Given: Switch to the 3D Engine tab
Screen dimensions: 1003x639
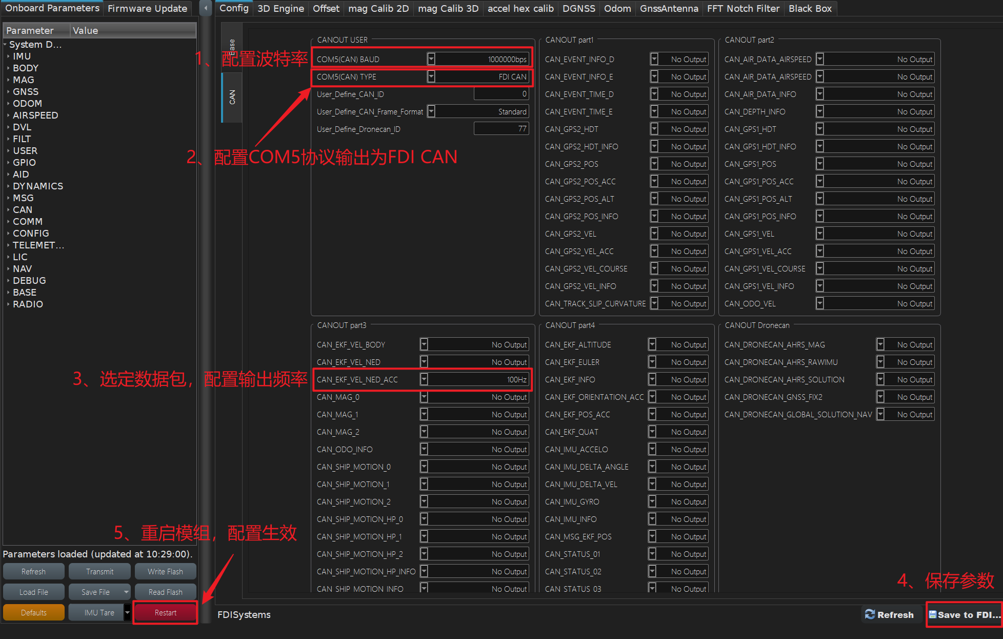Looking at the screenshot, I should point(280,8).
